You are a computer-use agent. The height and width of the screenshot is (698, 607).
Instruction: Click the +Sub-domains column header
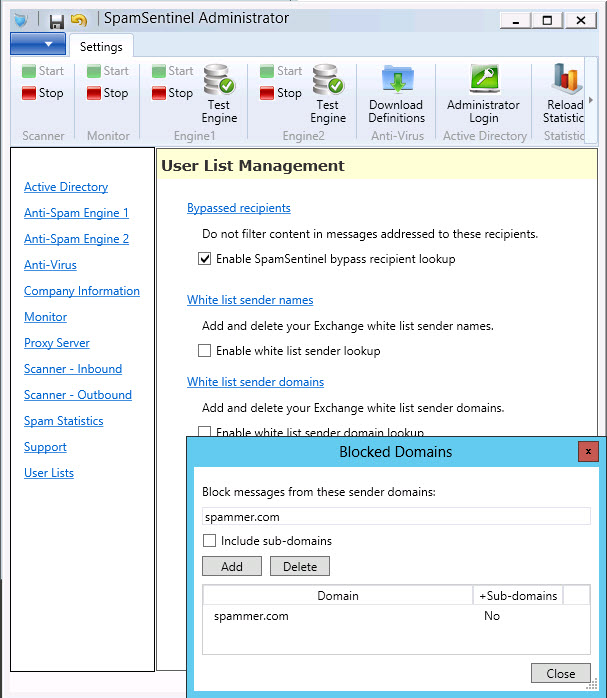pyautogui.click(x=518, y=596)
